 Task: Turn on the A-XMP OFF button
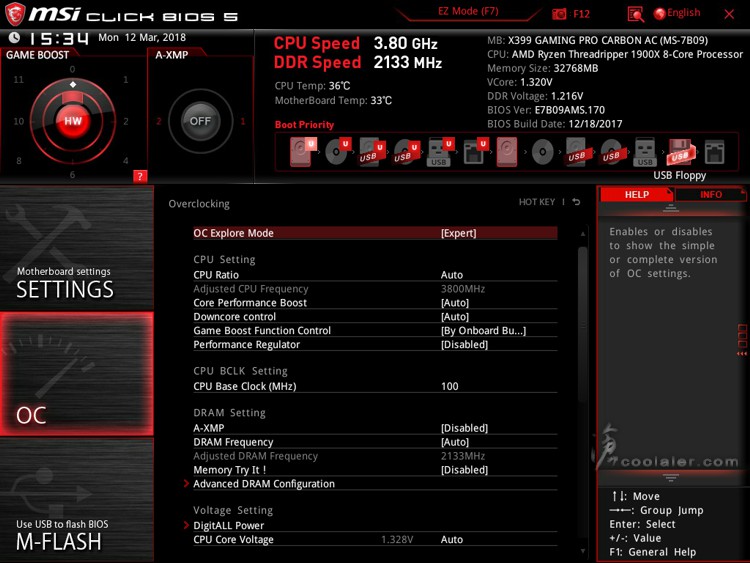(200, 121)
